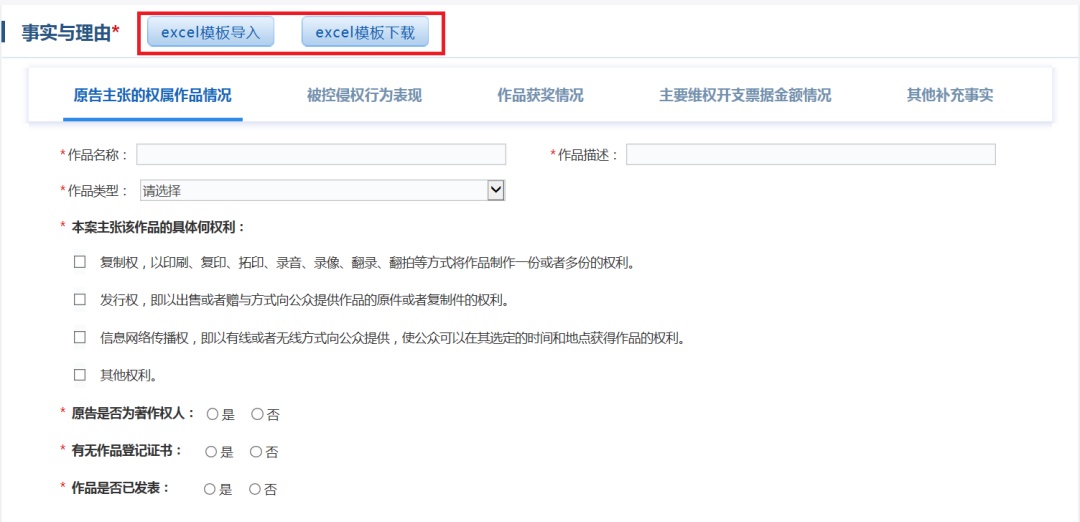Image resolution: width=1080 pixels, height=522 pixels.
Task: Tick the 信息网络传播权 checkbox
Action: coord(80,337)
